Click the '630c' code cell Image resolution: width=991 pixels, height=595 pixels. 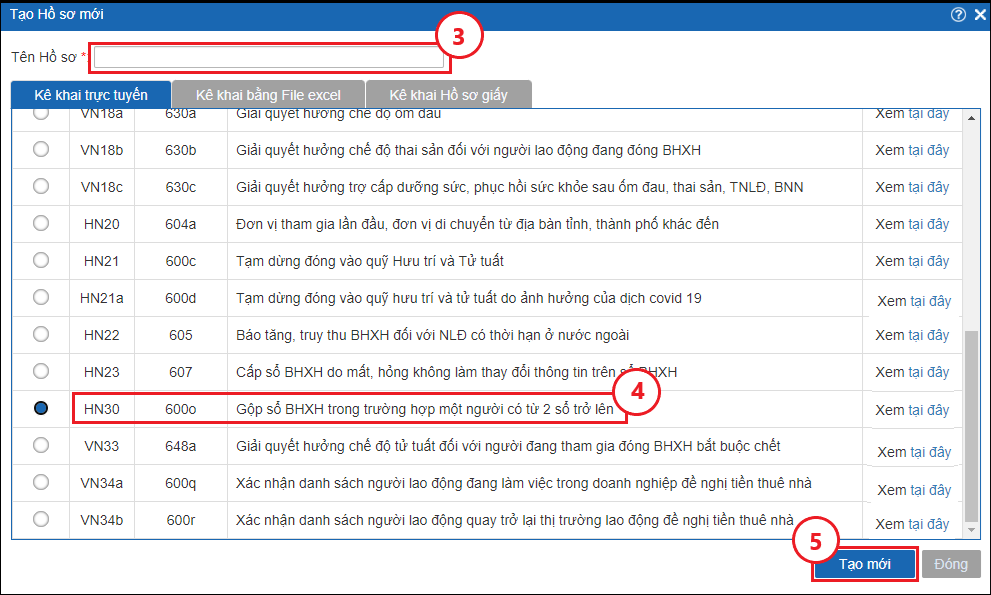pos(181,187)
